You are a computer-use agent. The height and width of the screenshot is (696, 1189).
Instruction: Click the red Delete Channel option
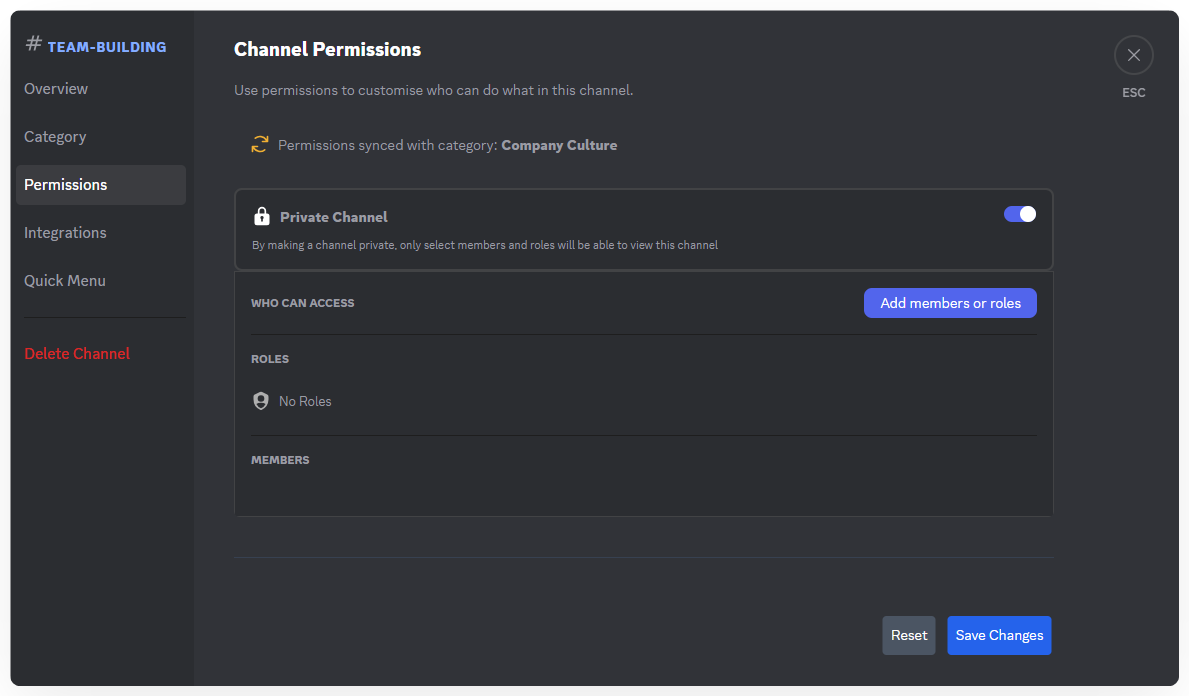[x=77, y=354]
